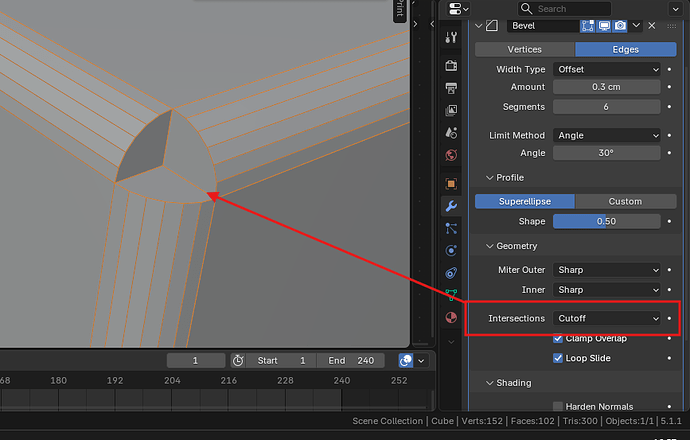Remove the Bevel modifier with X
This screenshot has height=440, width=690.
652,26
